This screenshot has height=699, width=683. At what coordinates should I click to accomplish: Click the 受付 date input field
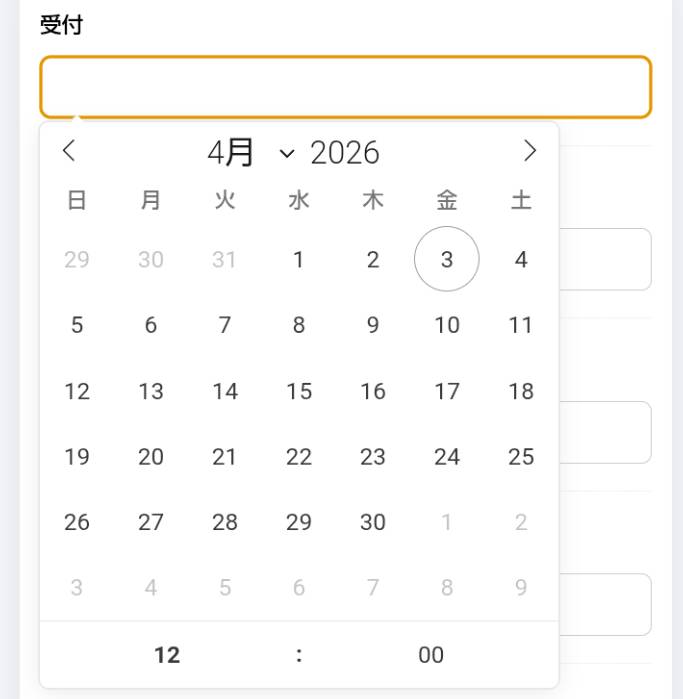(345, 87)
